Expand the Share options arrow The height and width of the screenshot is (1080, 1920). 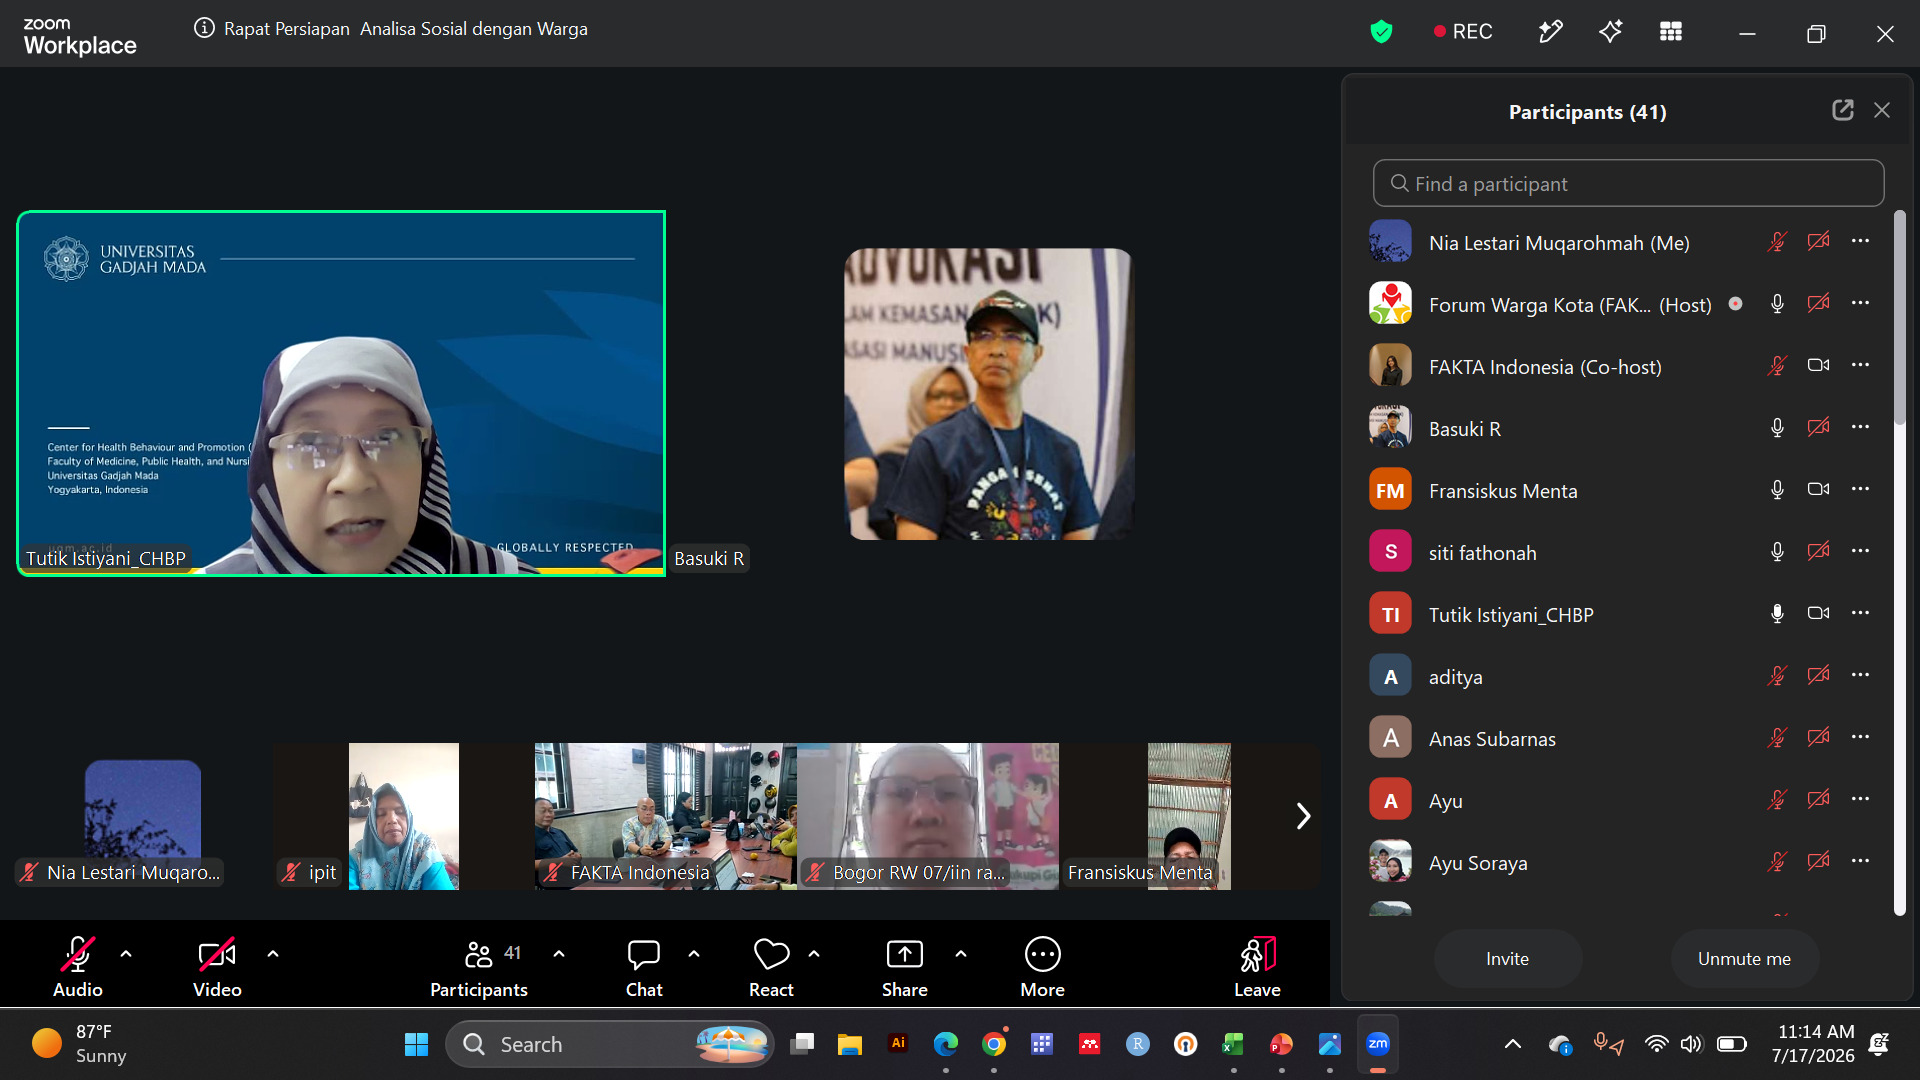click(x=961, y=954)
